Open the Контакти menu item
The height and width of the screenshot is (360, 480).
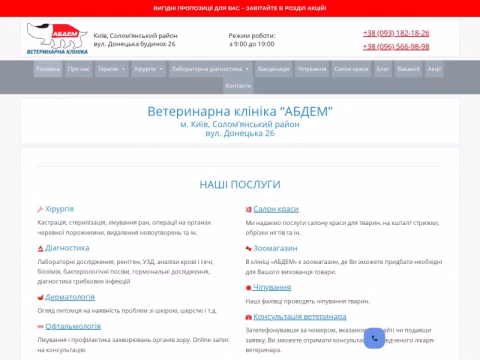[x=238, y=86]
